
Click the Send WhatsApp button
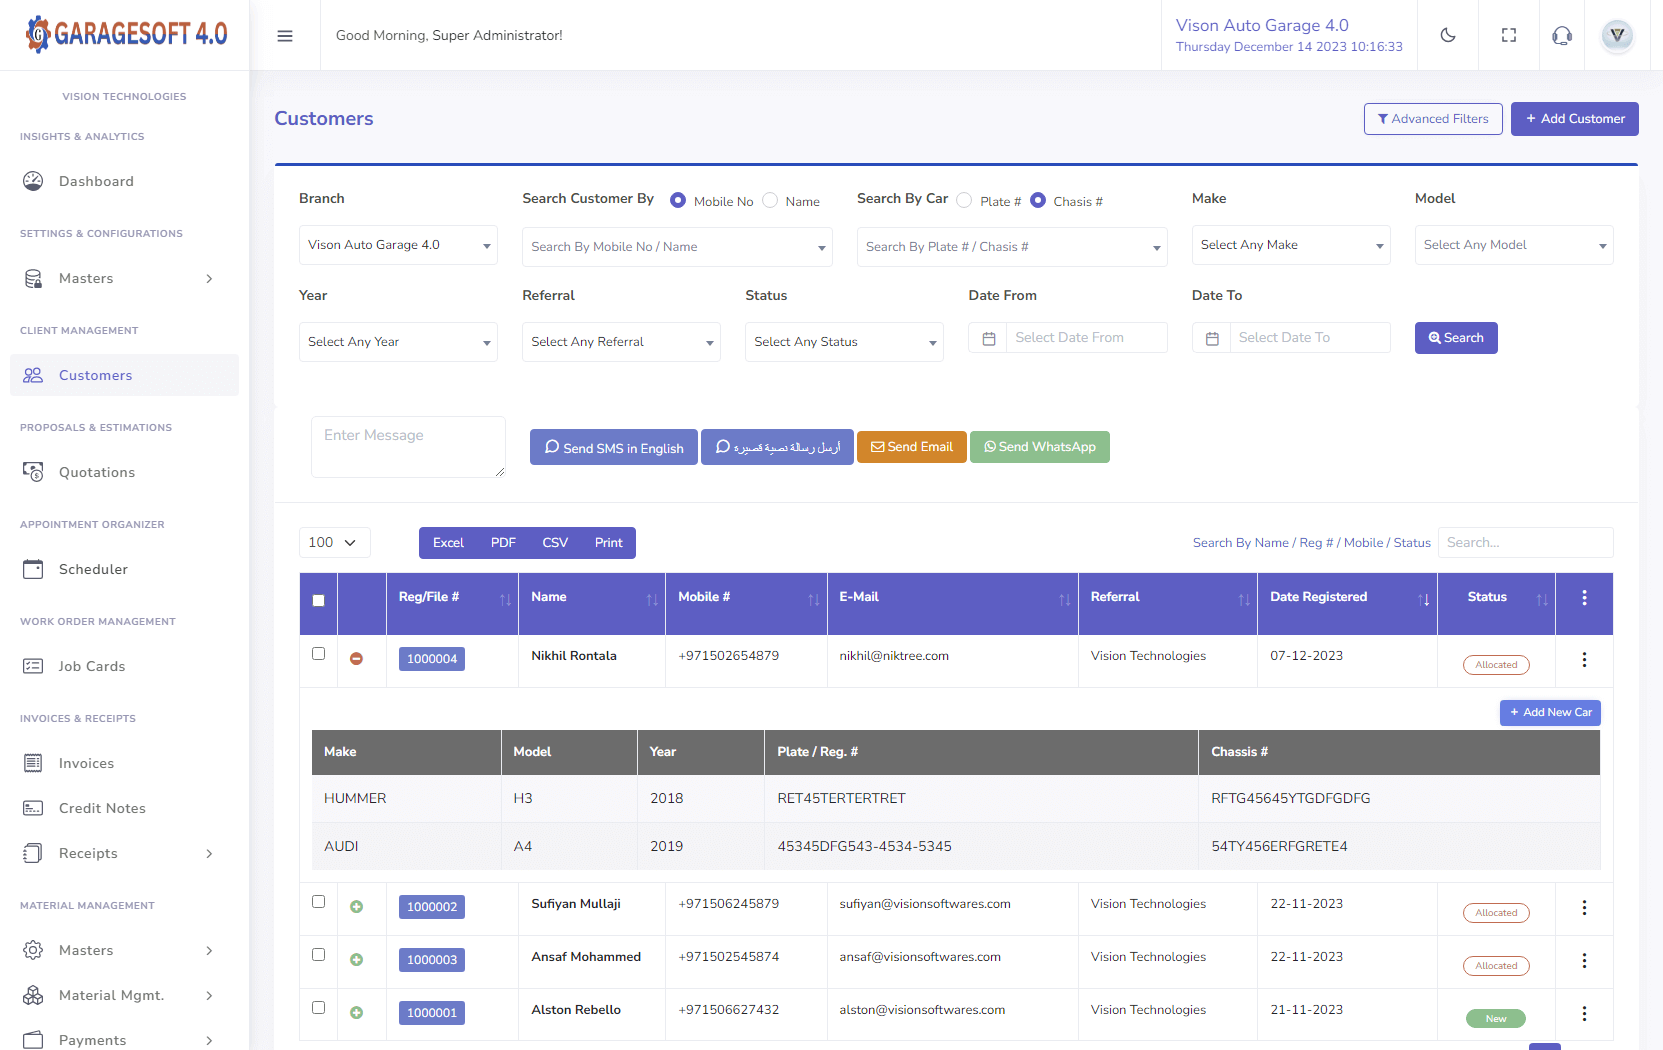click(1039, 447)
